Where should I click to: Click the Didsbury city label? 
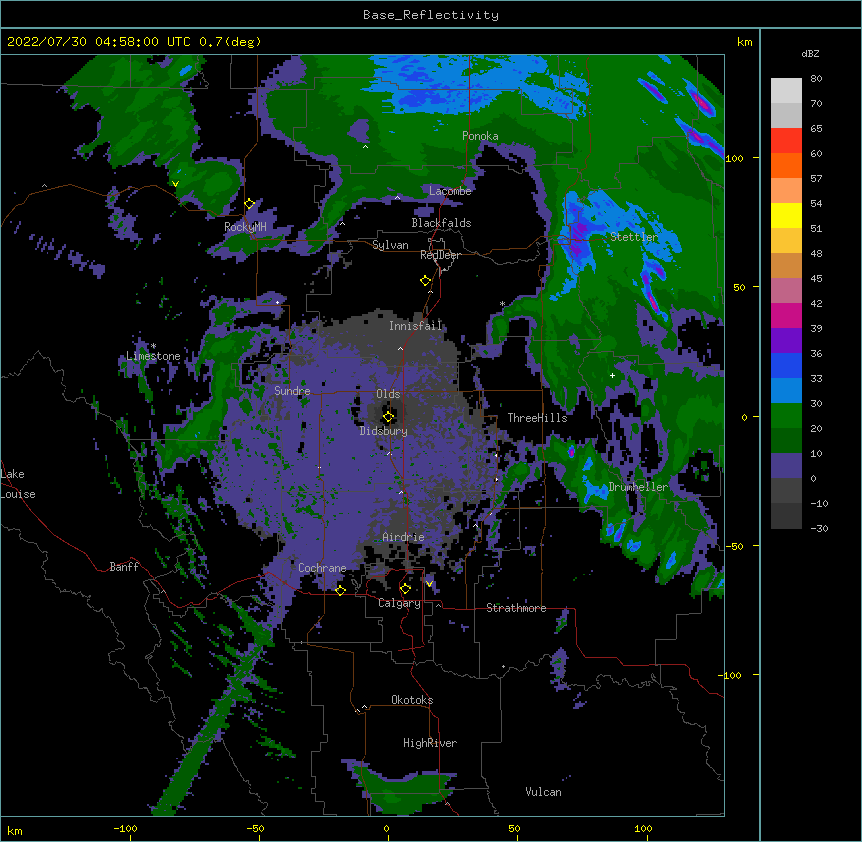click(x=383, y=431)
